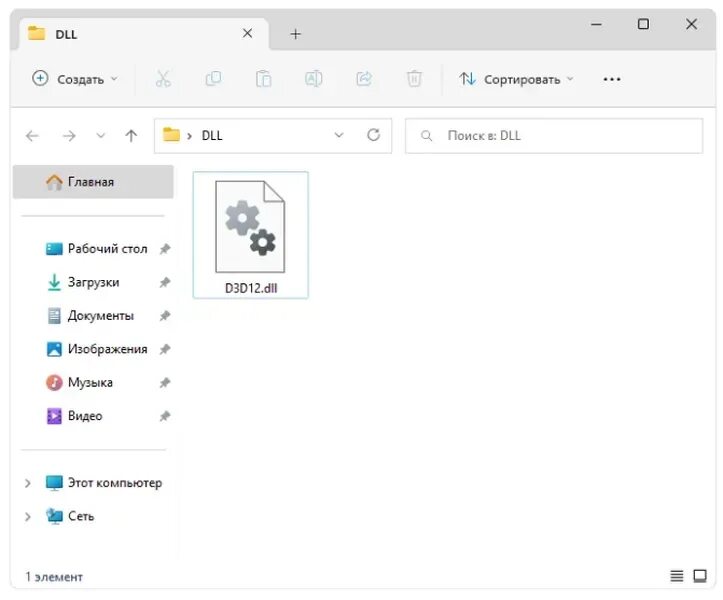Open Главная in the sidebar
The width and height of the screenshot is (723, 600).
pyautogui.click(x=93, y=182)
